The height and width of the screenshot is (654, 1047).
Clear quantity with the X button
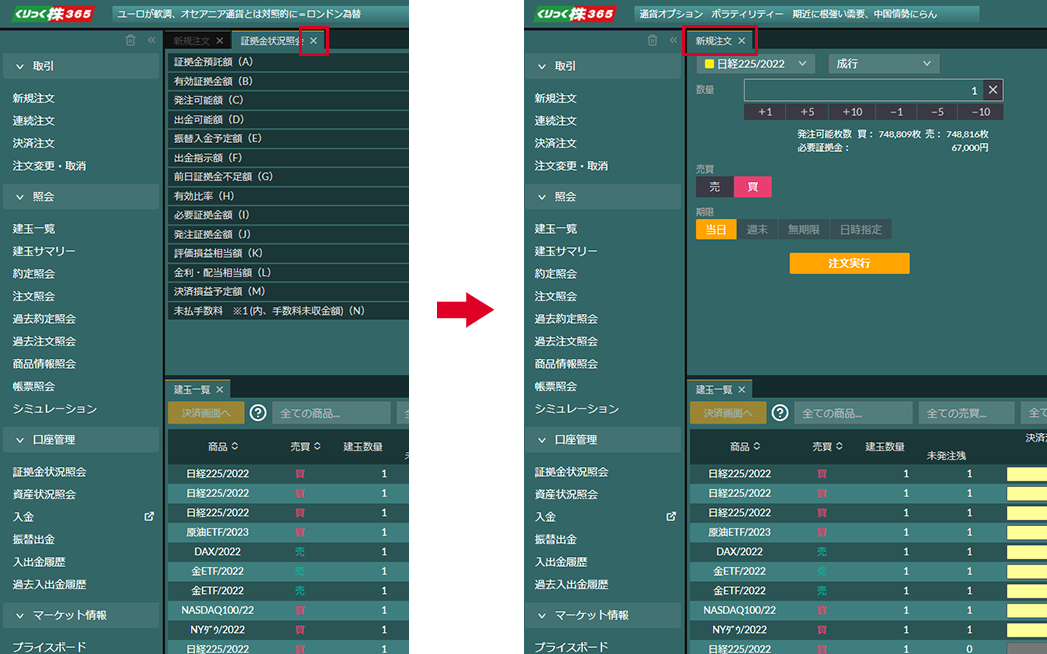coord(993,90)
